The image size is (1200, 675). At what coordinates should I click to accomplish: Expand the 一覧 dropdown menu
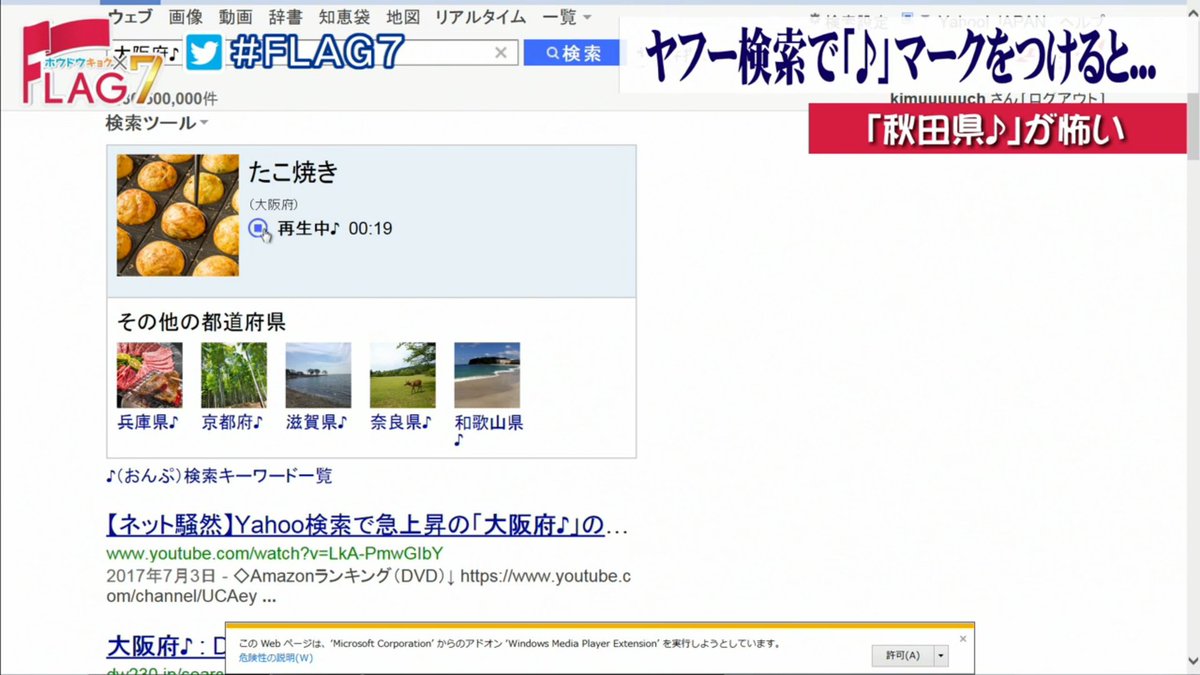[566, 17]
